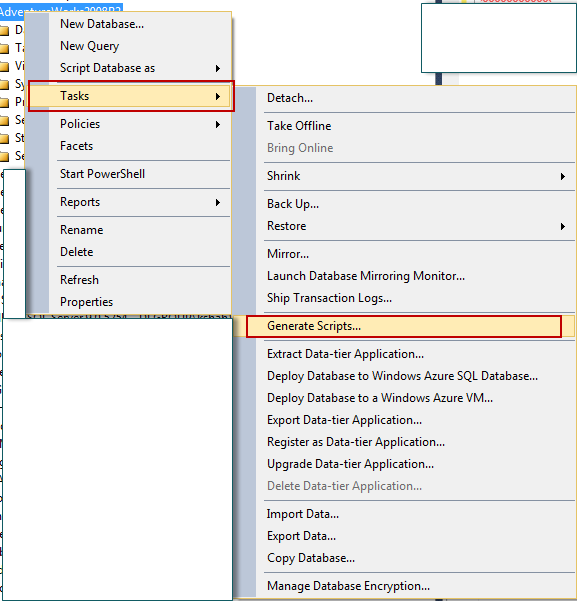Select Back Up... task
The image size is (577, 601).
coord(293,204)
